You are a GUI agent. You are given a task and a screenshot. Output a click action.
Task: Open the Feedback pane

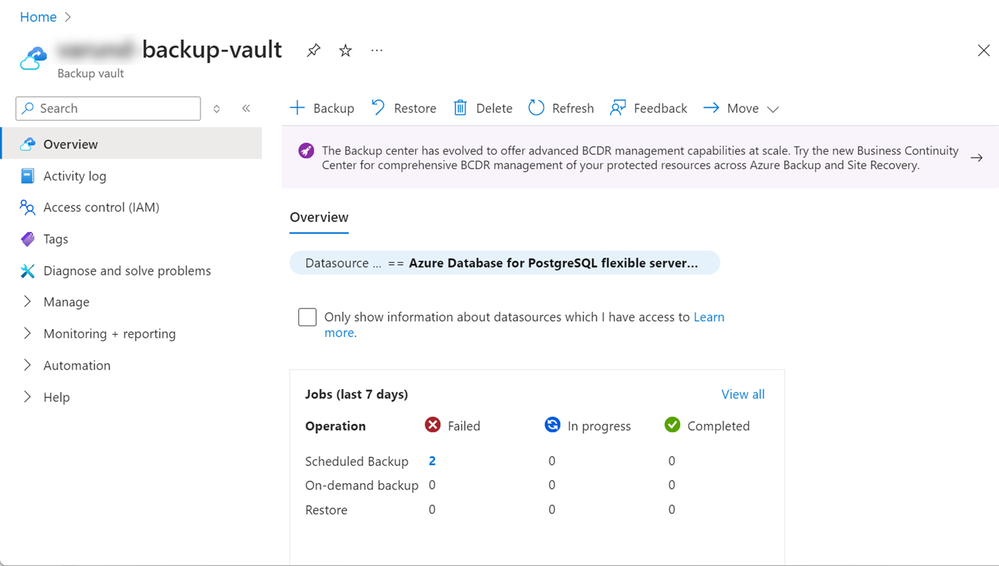click(649, 108)
